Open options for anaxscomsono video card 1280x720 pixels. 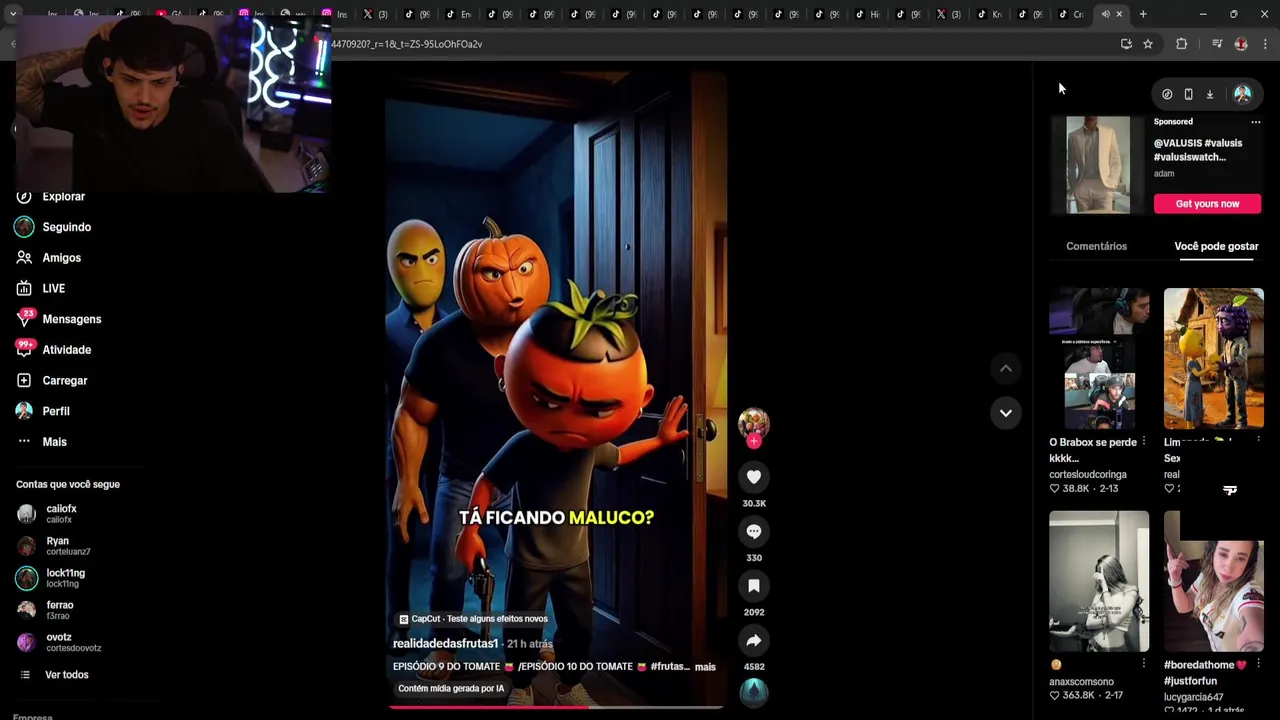pos(1144,664)
